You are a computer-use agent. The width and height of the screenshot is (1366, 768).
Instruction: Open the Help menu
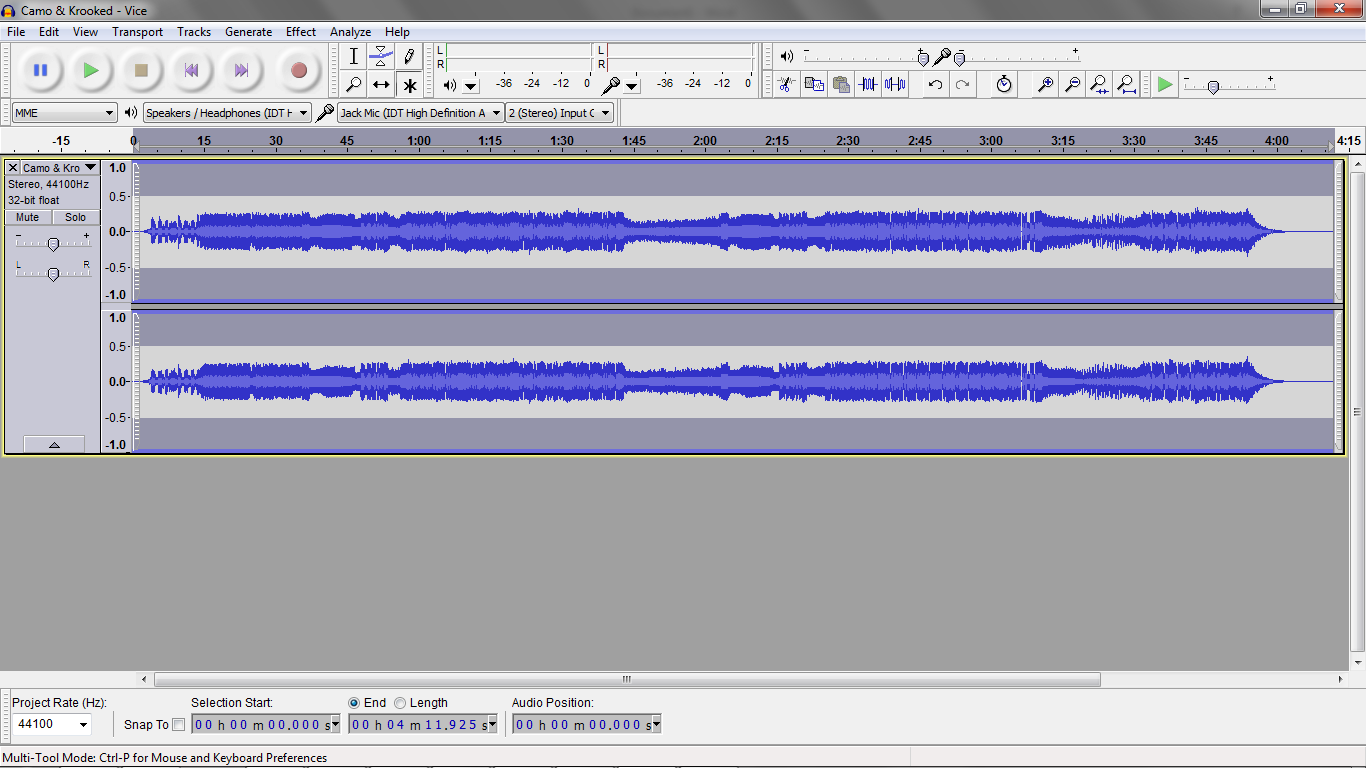tap(397, 32)
